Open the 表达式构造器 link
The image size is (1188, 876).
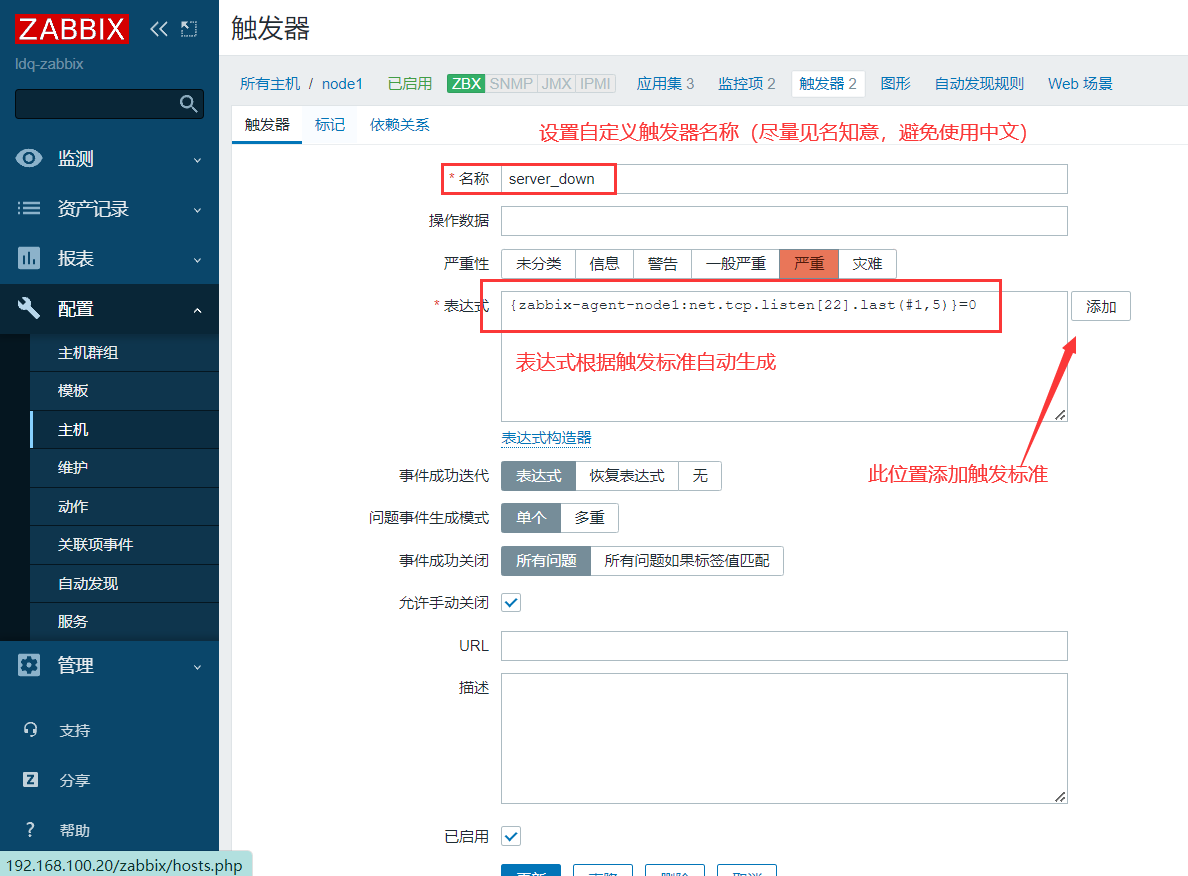pos(546,438)
